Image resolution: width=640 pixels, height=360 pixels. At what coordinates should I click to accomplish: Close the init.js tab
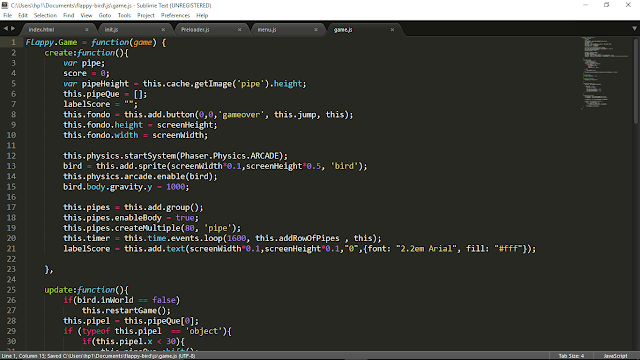coord(163,30)
